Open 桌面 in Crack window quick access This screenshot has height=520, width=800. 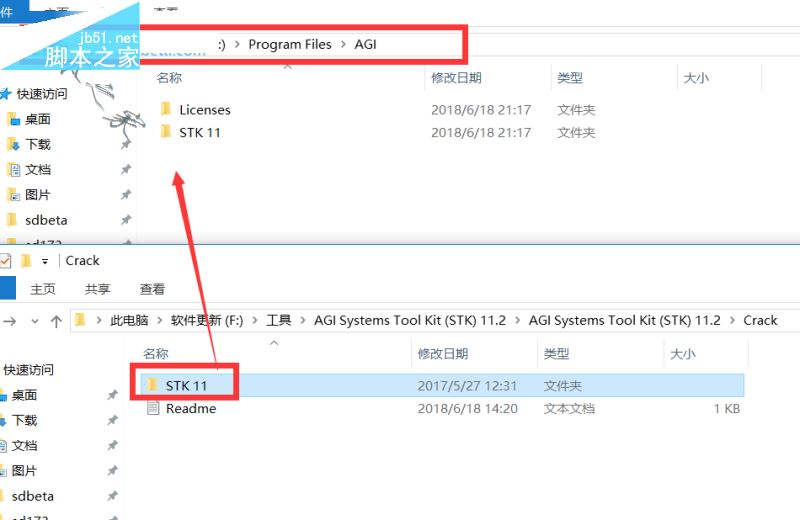[x=24, y=395]
